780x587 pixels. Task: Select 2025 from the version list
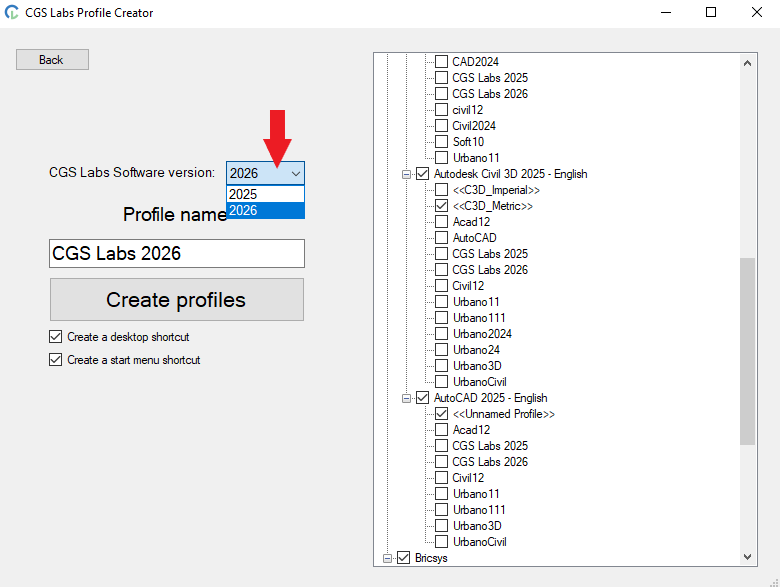[265, 194]
